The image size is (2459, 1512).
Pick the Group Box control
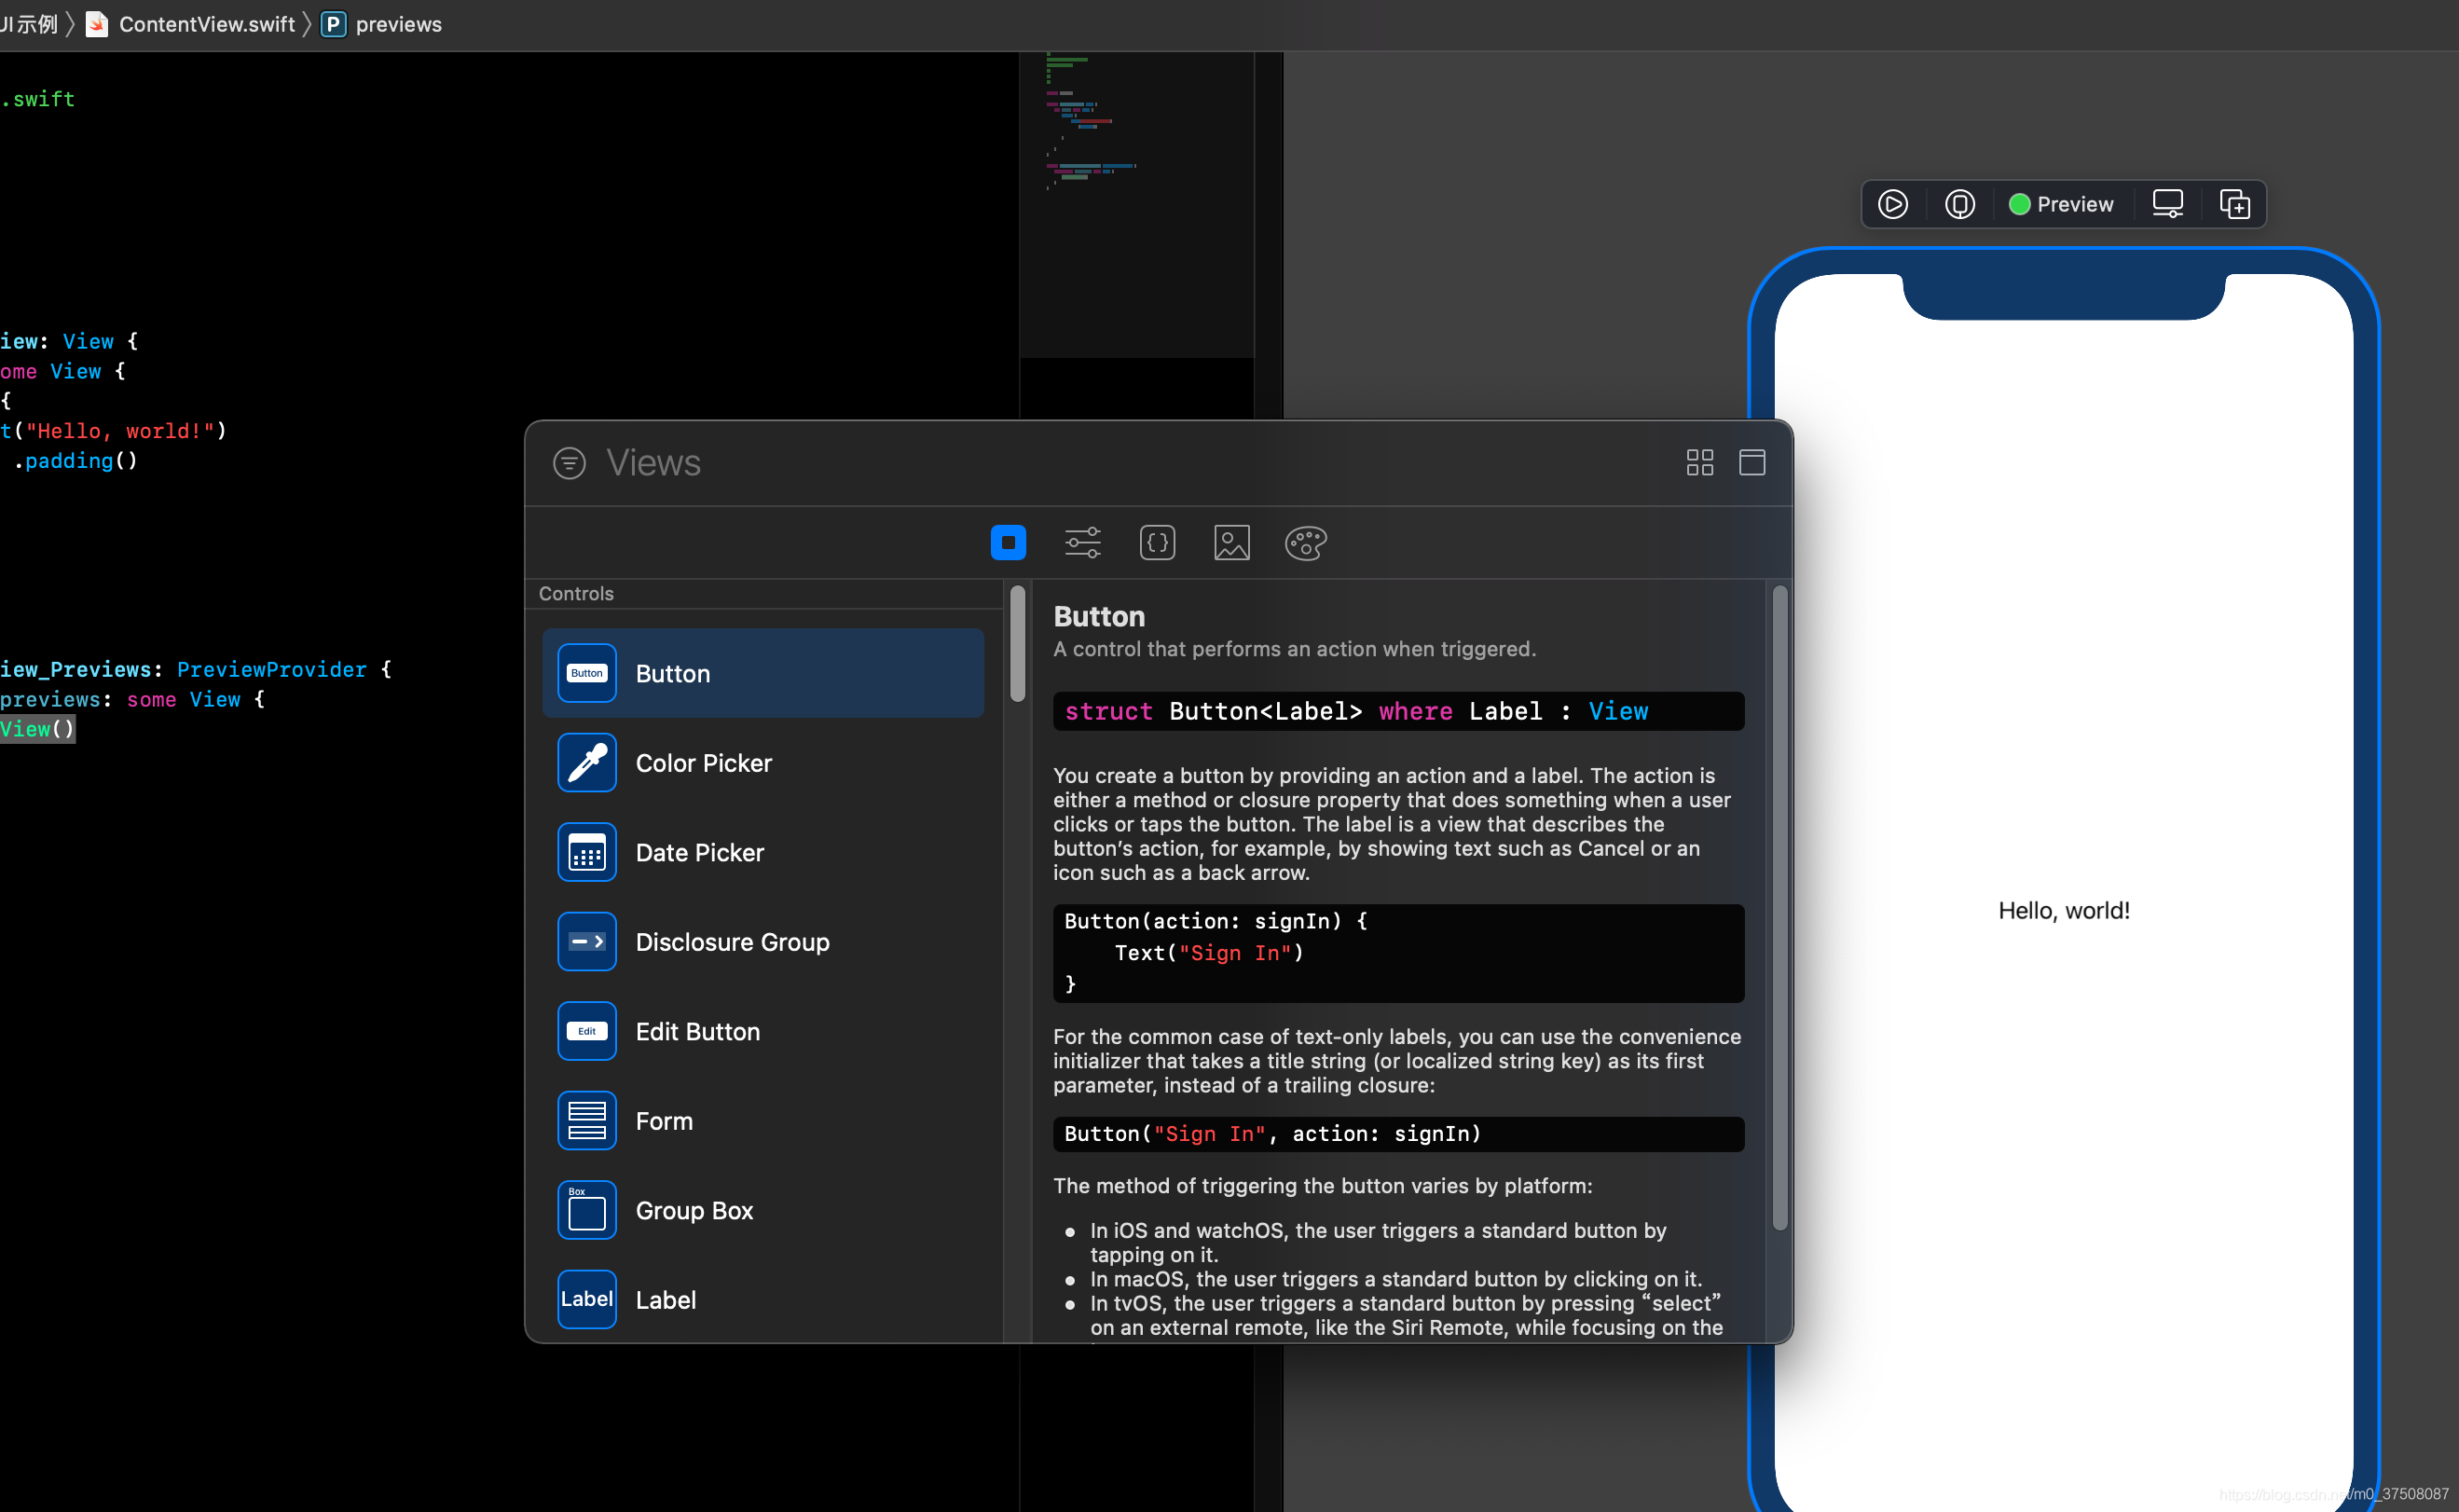(x=694, y=1210)
